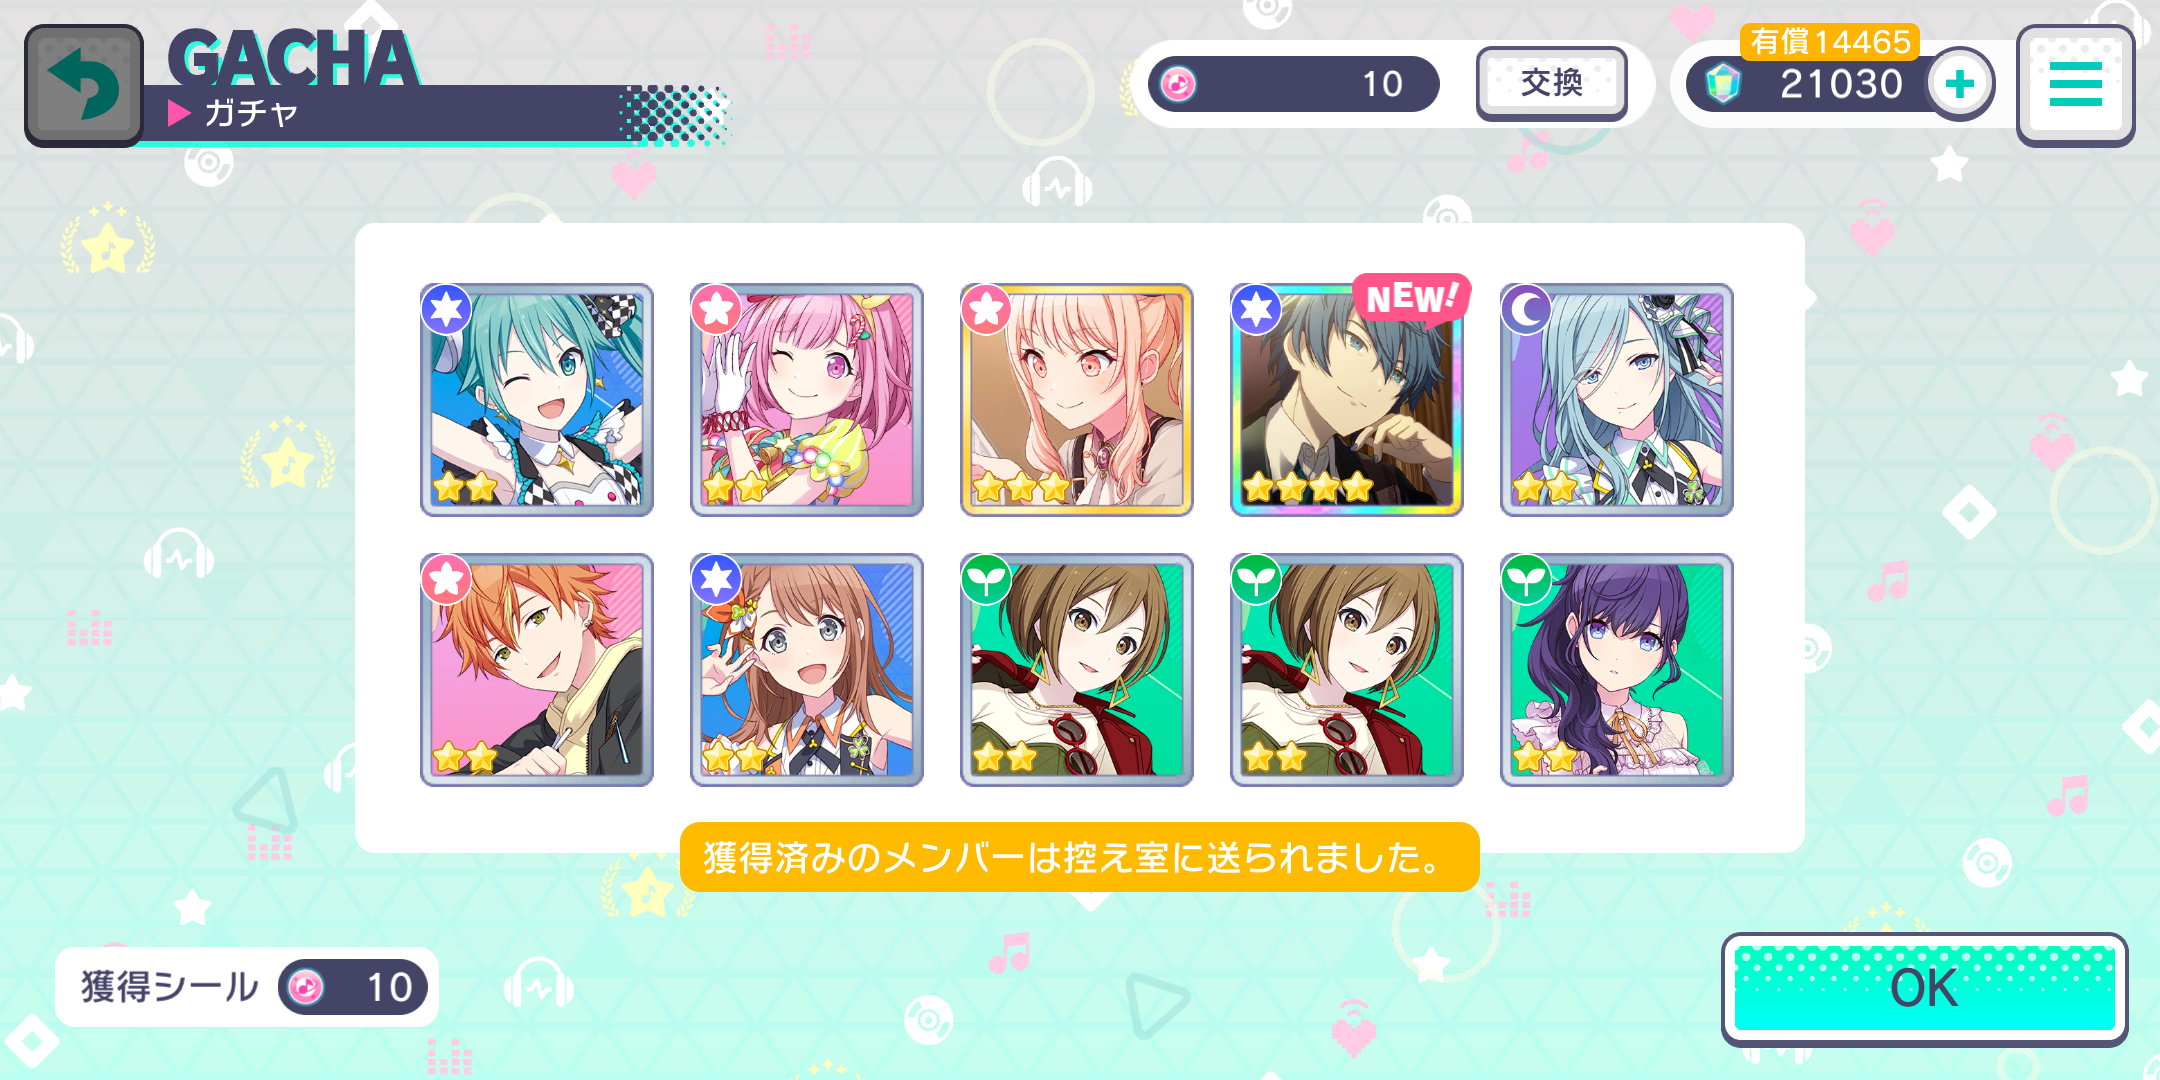Screen dimensions: 2160x1080
Task: Tap the rainbow crystal gem icon
Action: [1723, 84]
